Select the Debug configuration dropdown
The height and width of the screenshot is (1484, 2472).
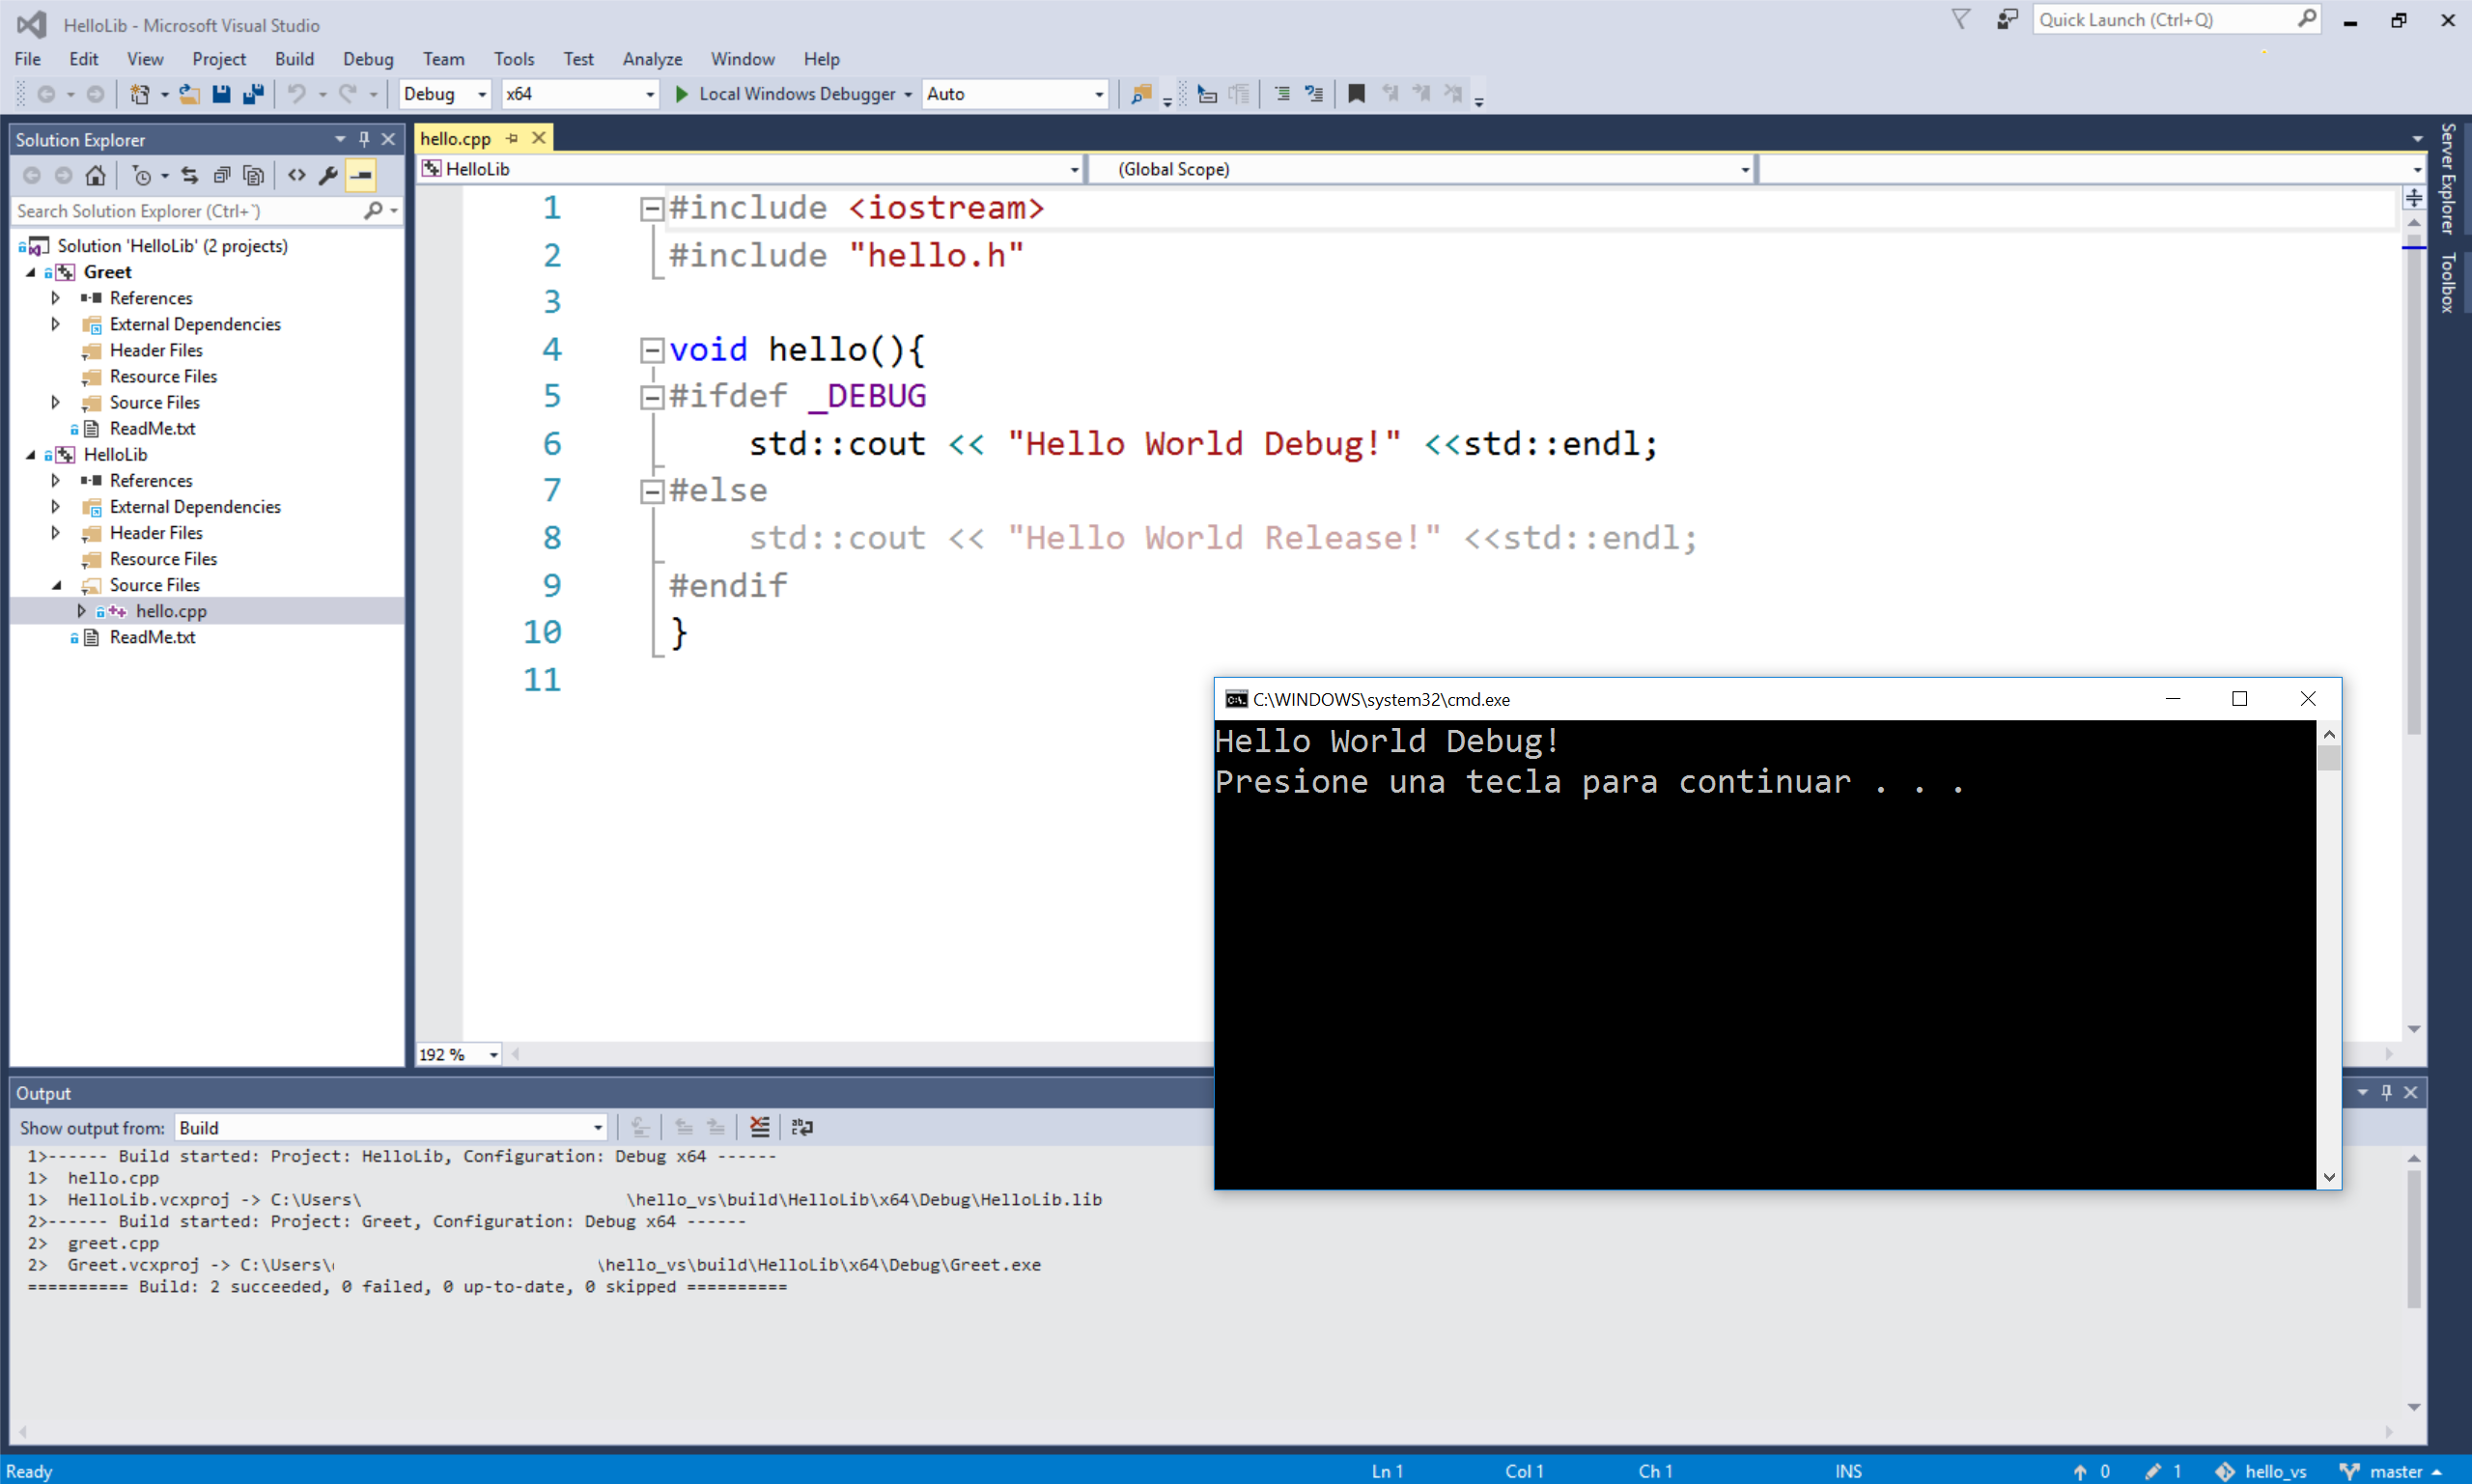pyautogui.click(x=445, y=92)
